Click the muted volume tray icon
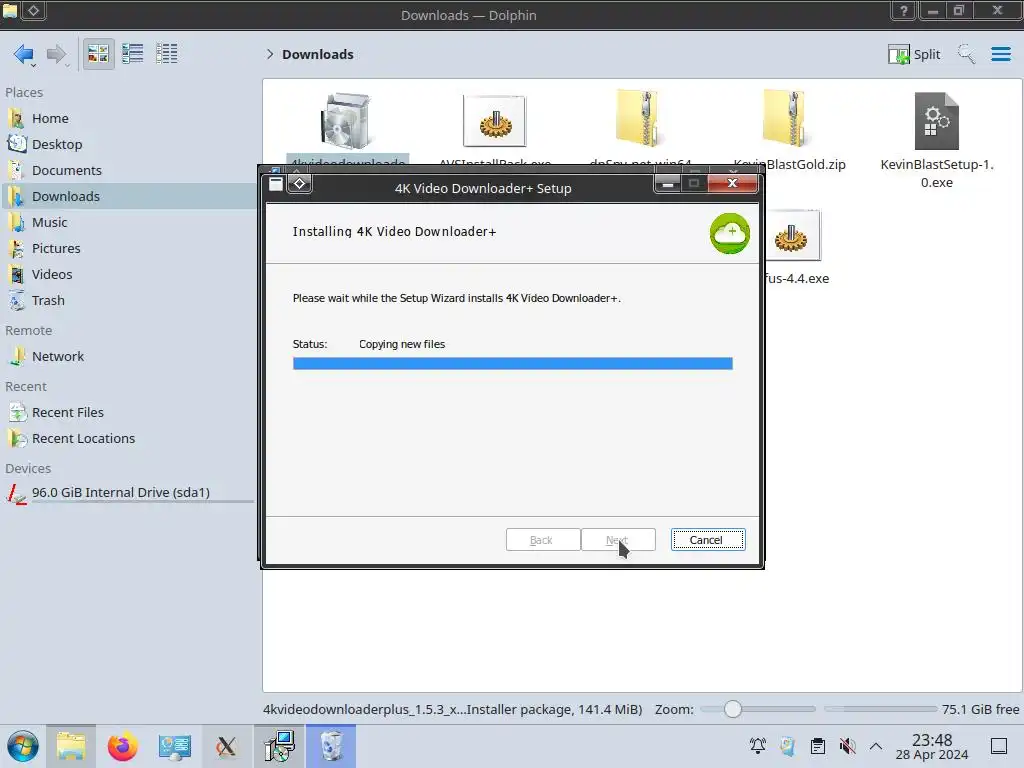The width and height of the screenshot is (1024, 768). coord(848,746)
